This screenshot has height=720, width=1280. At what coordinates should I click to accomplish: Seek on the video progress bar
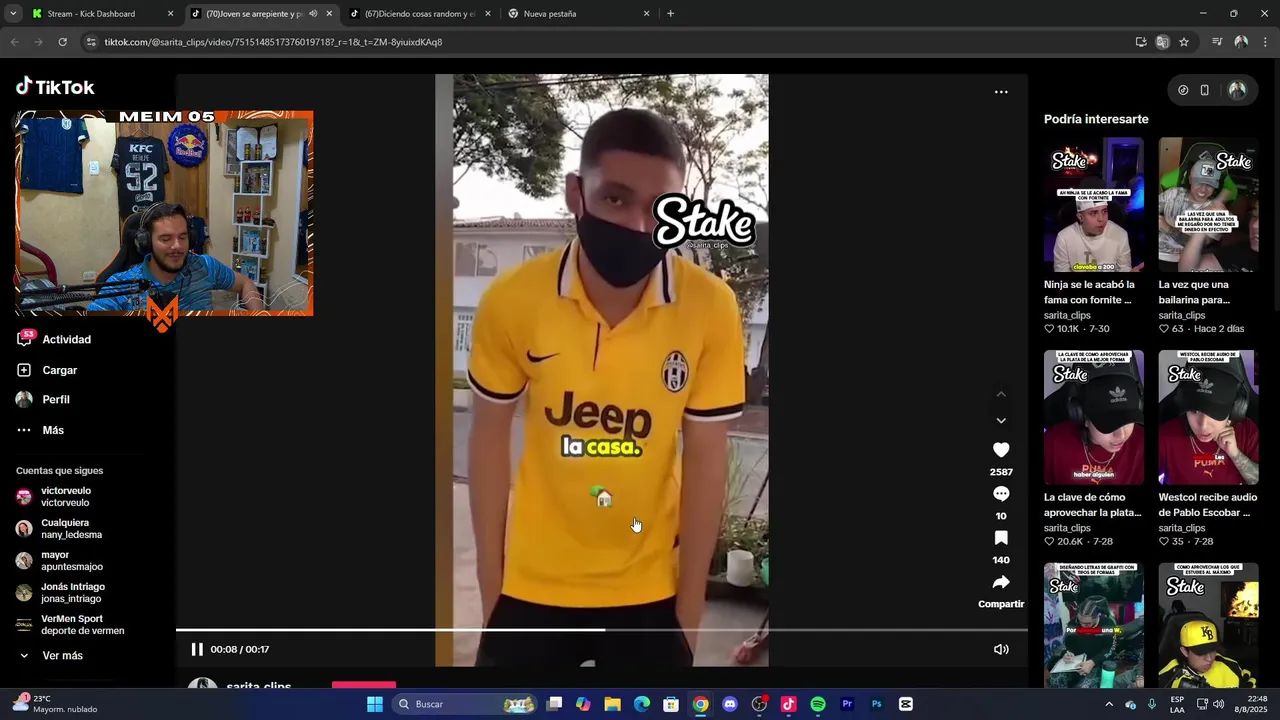[x=602, y=630]
